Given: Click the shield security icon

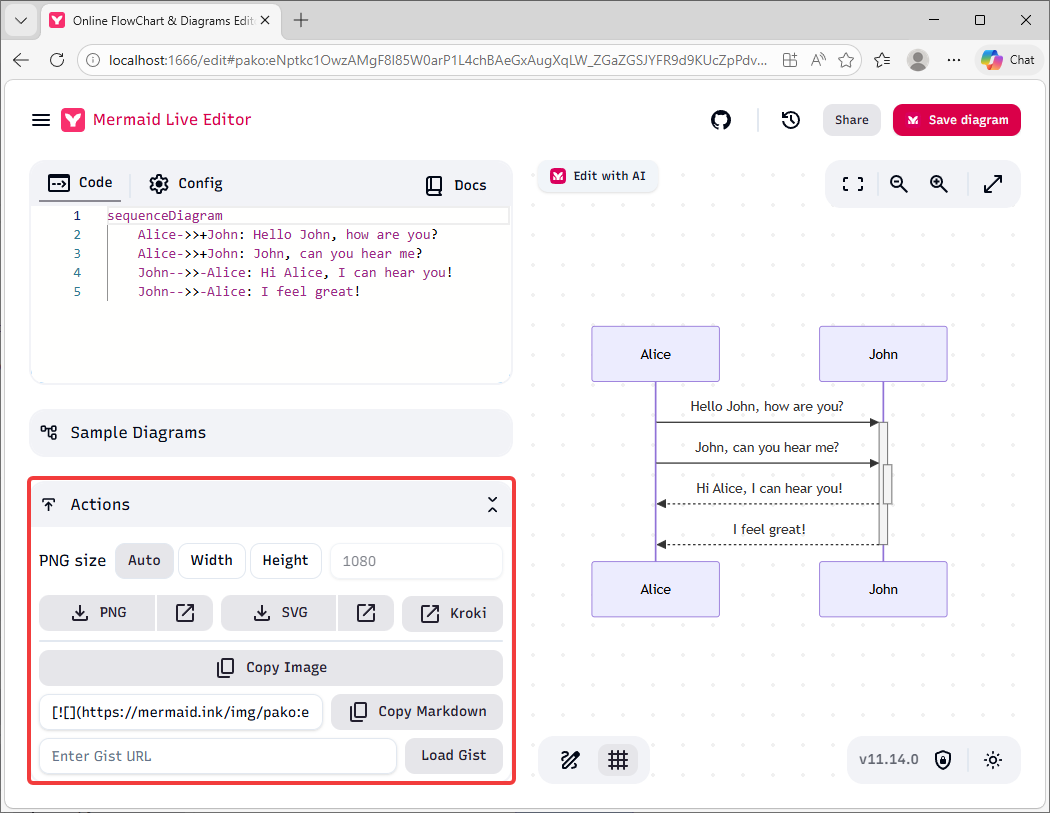Looking at the screenshot, I should tap(943, 760).
